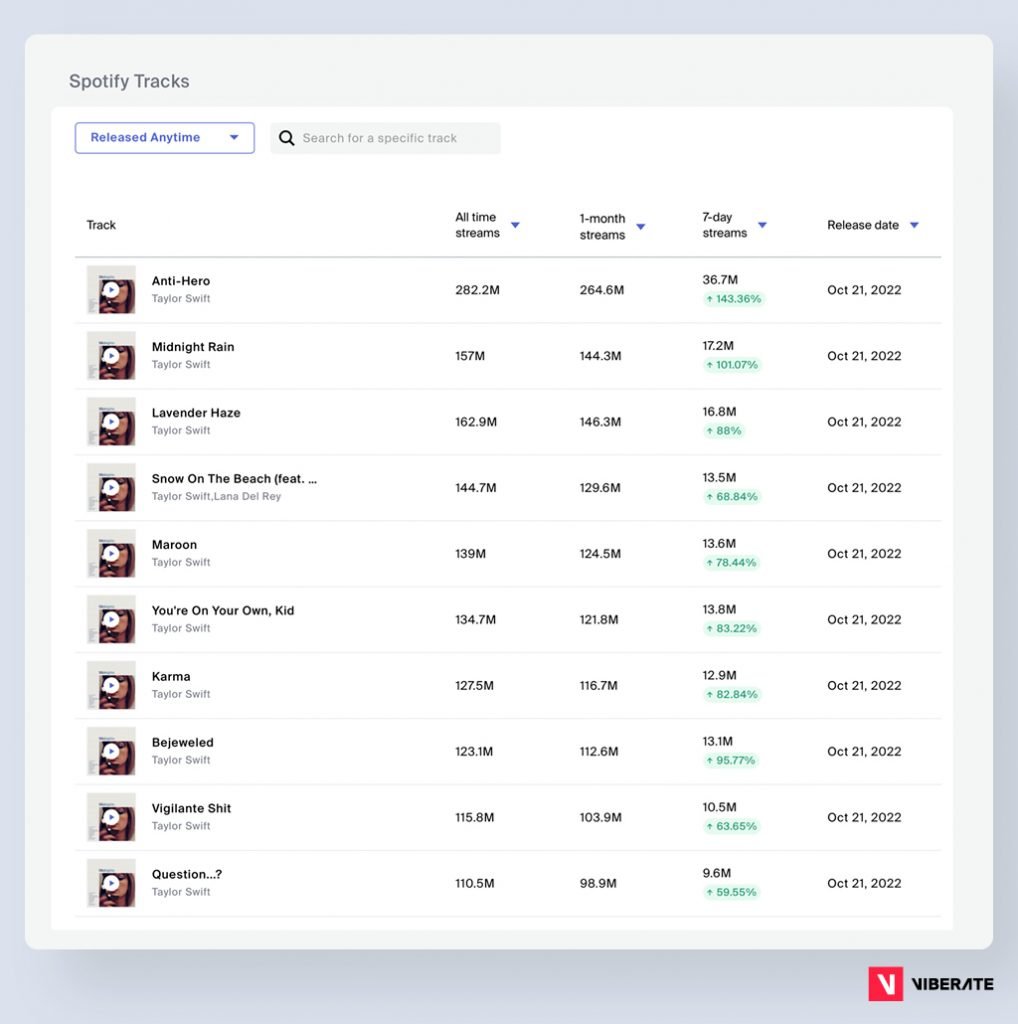Sort by All time streams arrow
Viewport: 1018px width, 1024px height.
click(515, 225)
